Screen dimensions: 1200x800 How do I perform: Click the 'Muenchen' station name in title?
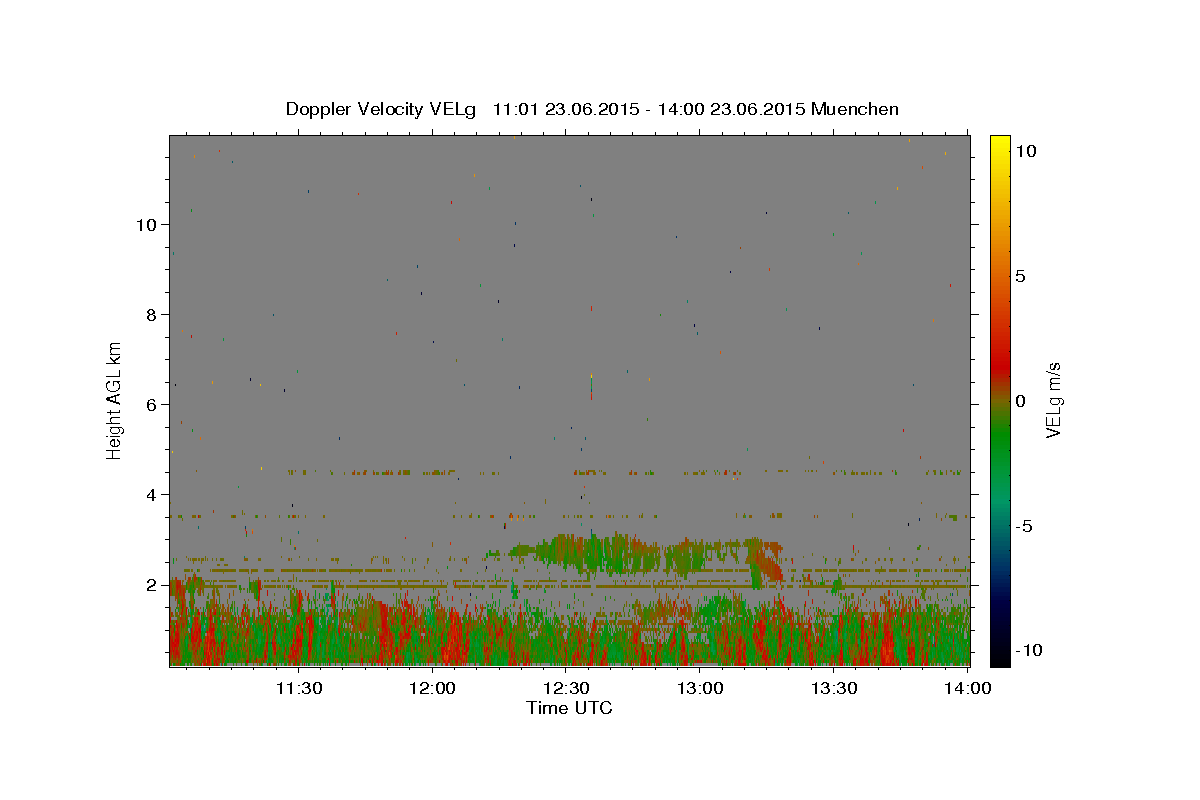click(855, 109)
